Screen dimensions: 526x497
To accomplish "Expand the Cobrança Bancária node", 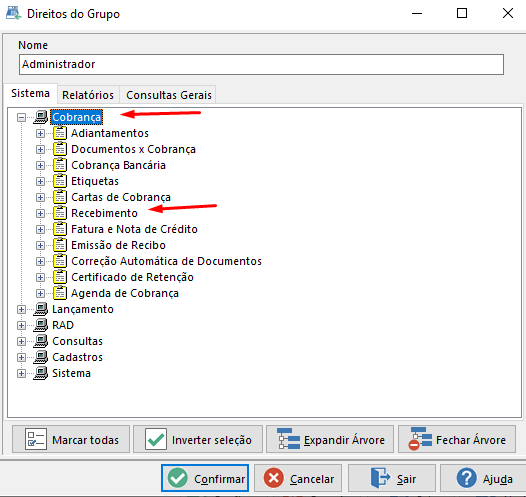I will (x=40, y=165).
